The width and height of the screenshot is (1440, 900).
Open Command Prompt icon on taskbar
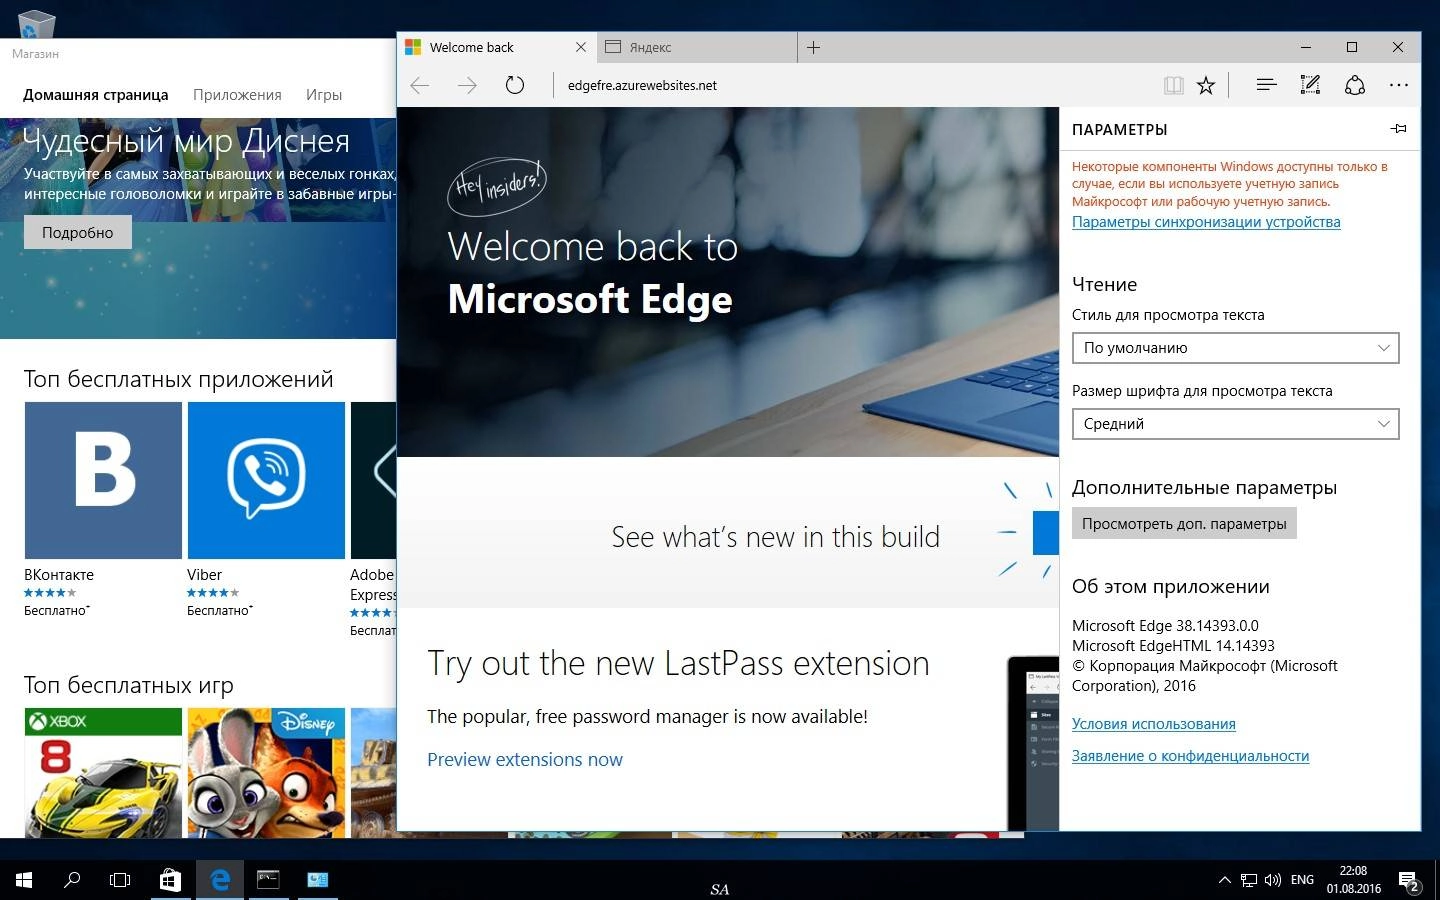point(268,880)
